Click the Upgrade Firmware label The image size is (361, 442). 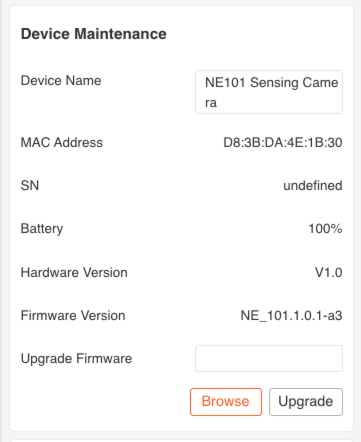point(76,359)
